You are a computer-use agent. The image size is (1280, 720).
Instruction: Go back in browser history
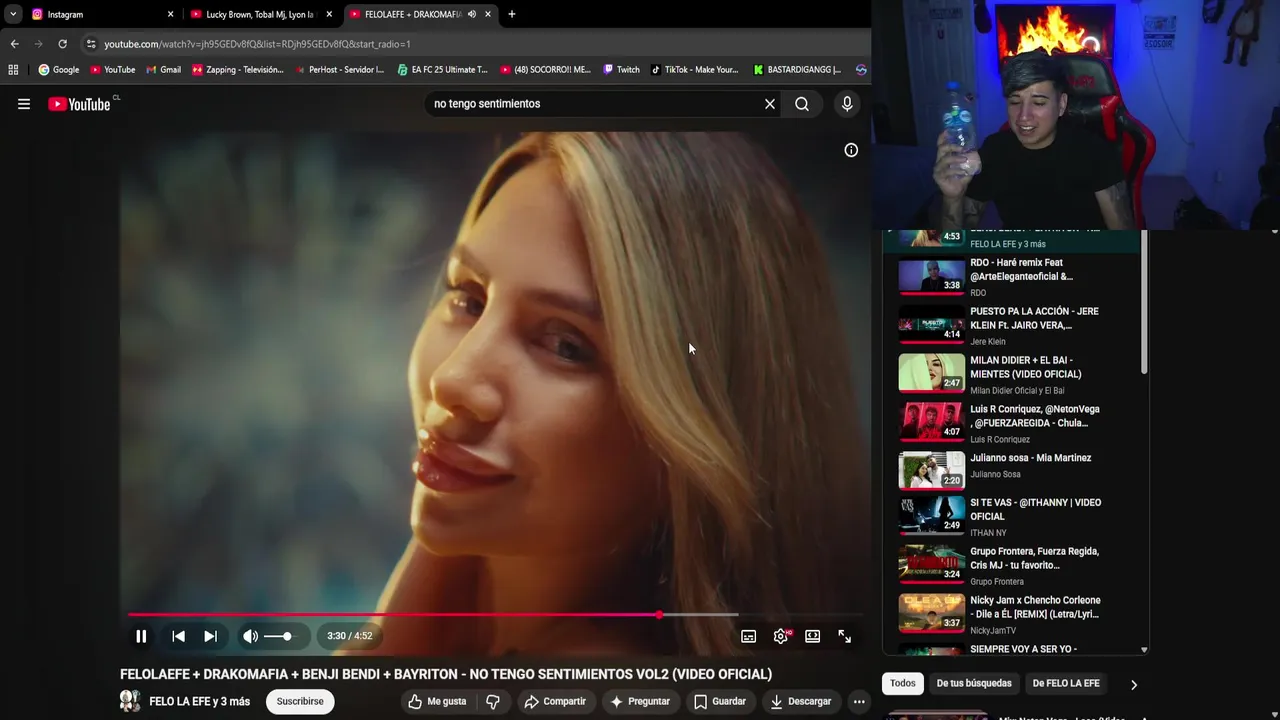click(x=14, y=44)
